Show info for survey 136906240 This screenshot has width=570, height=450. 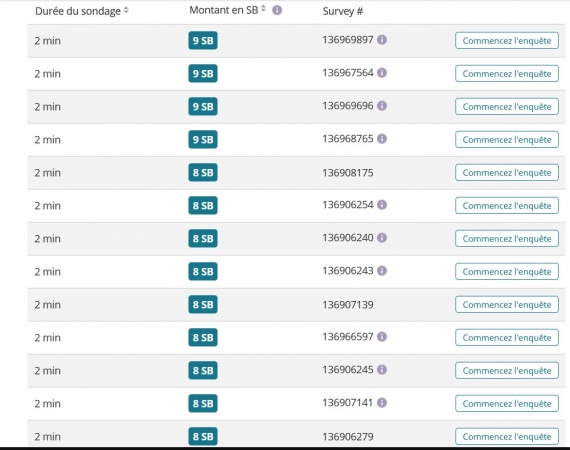click(x=382, y=238)
